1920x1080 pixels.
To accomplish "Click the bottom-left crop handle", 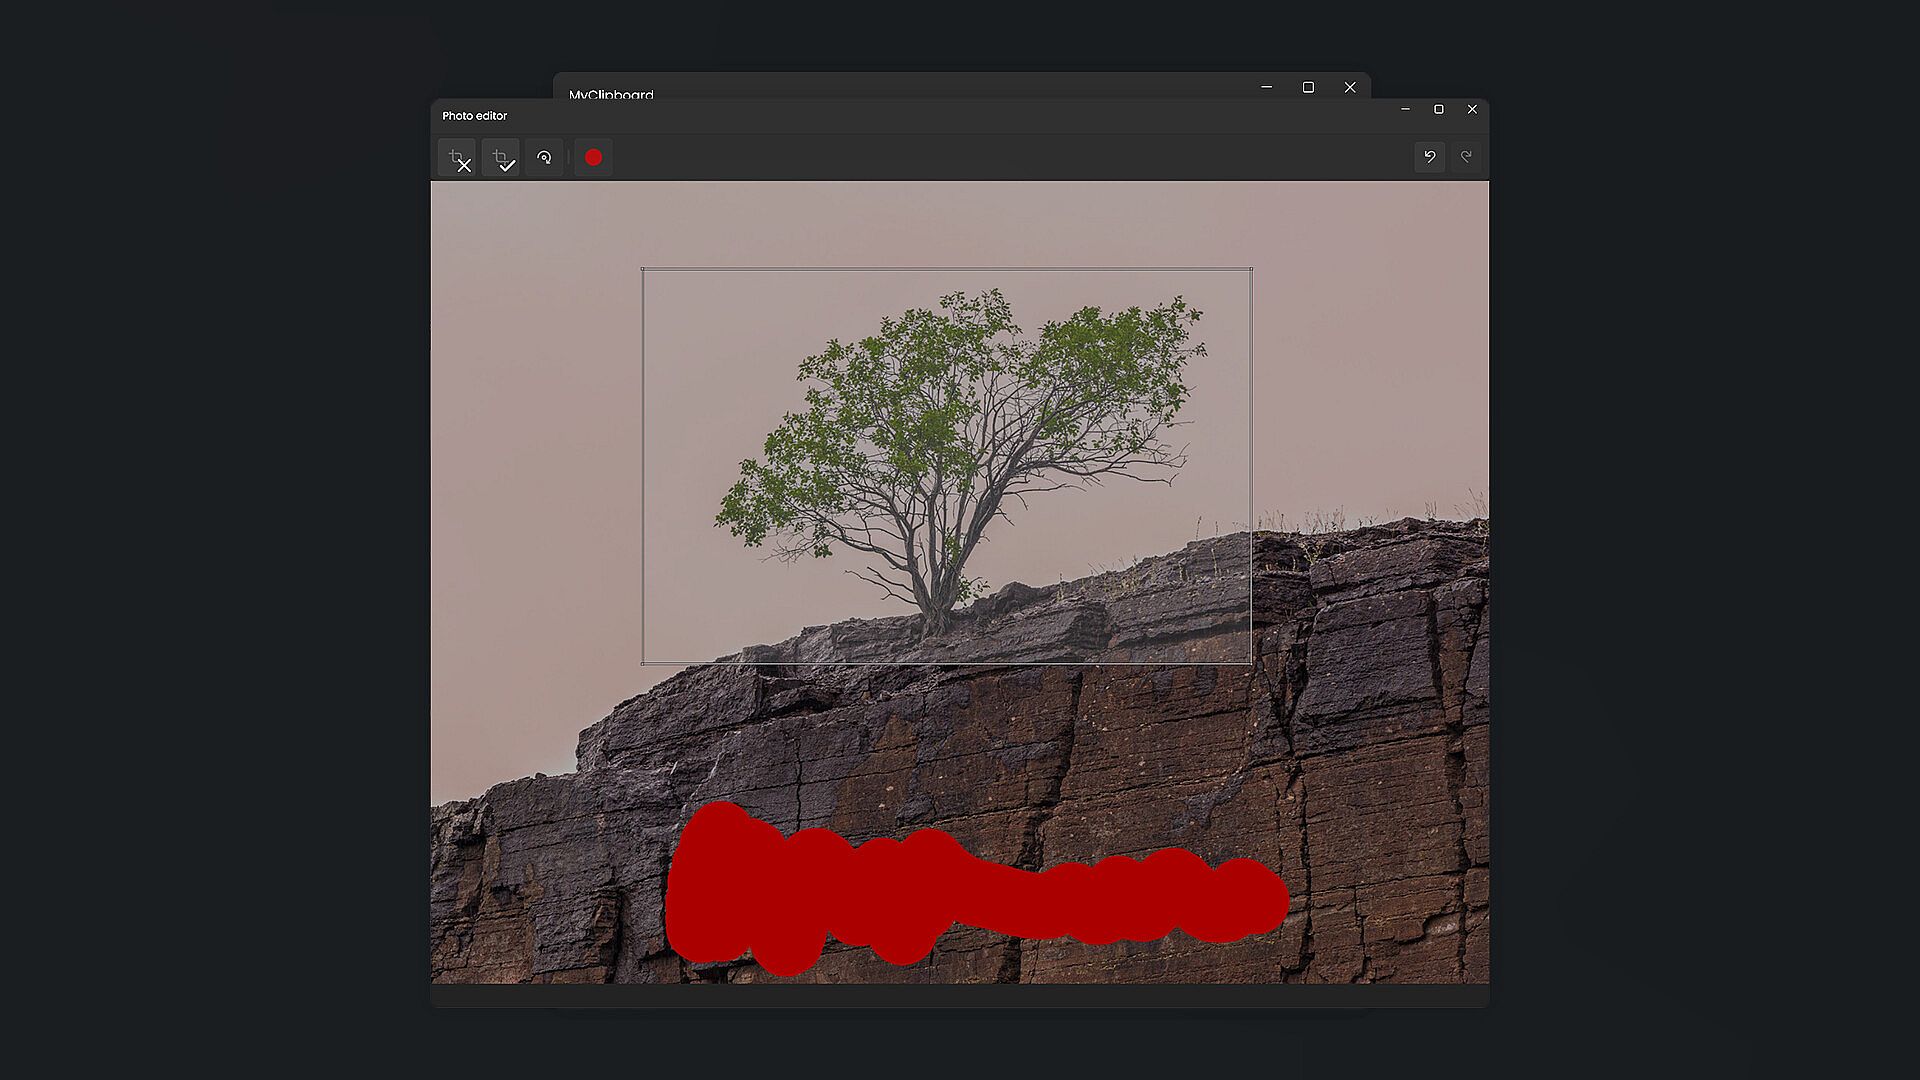I will (x=643, y=663).
